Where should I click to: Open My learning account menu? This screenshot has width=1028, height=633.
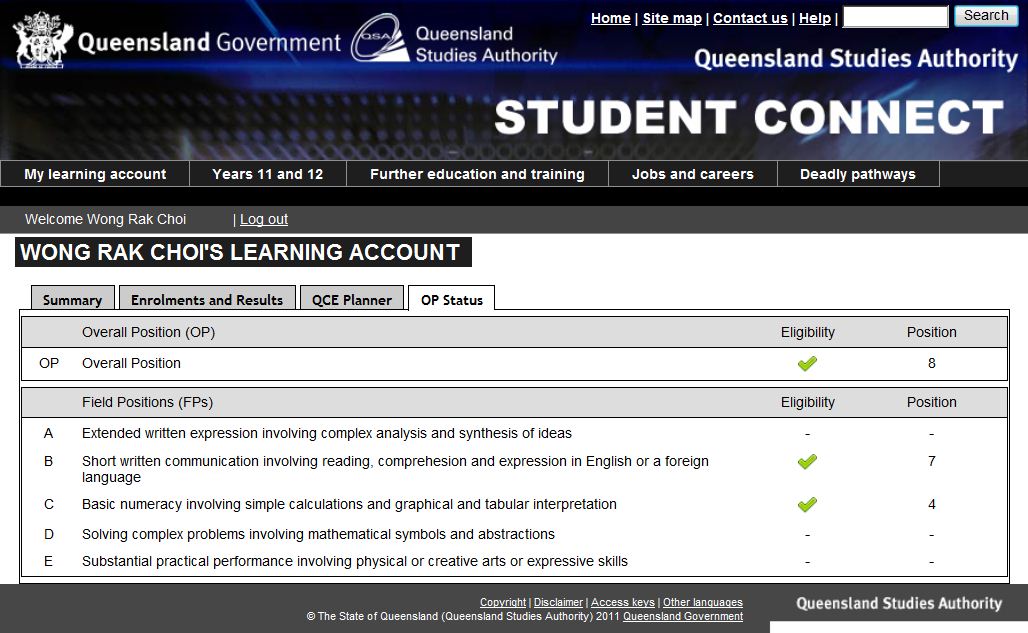95,174
